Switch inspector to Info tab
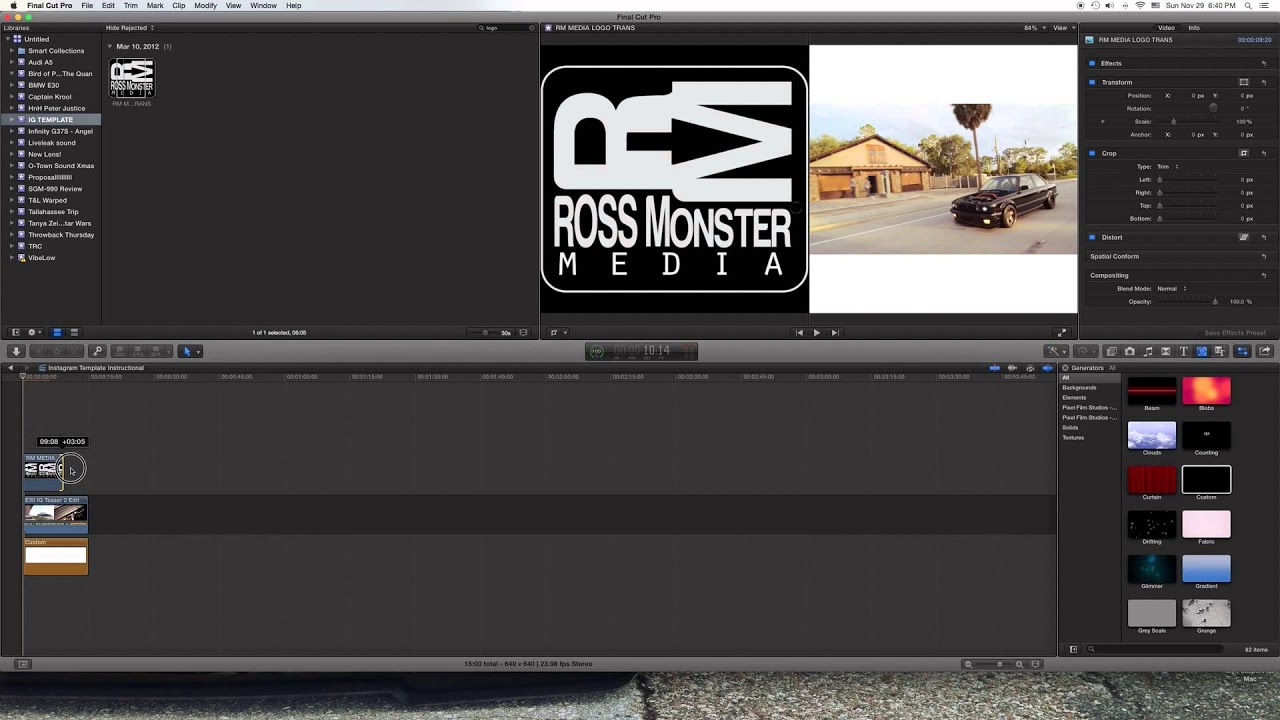This screenshot has height=720, width=1280. click(1194, 28)
